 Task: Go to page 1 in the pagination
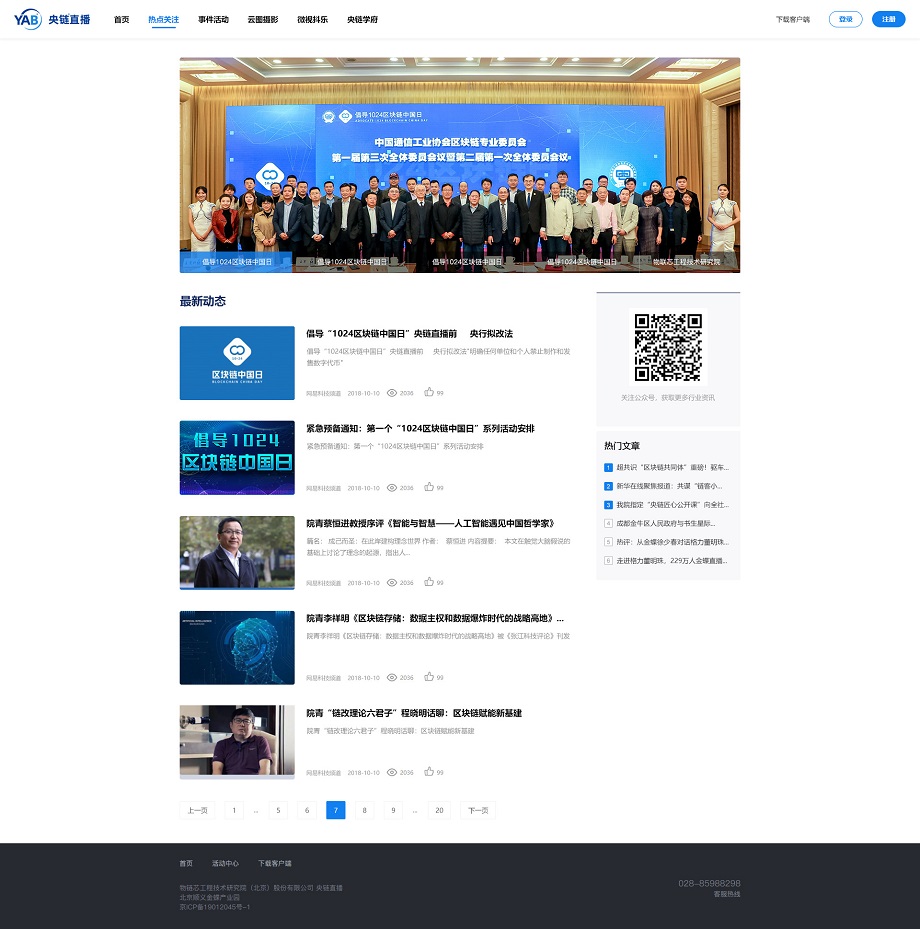click(x=234, y=810)
